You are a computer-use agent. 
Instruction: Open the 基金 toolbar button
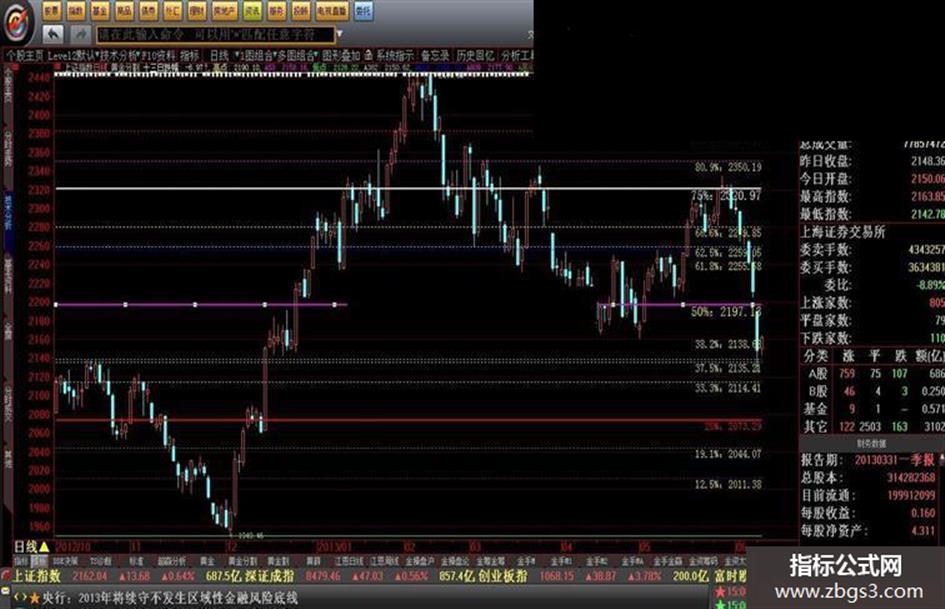(x=100, y=11)
